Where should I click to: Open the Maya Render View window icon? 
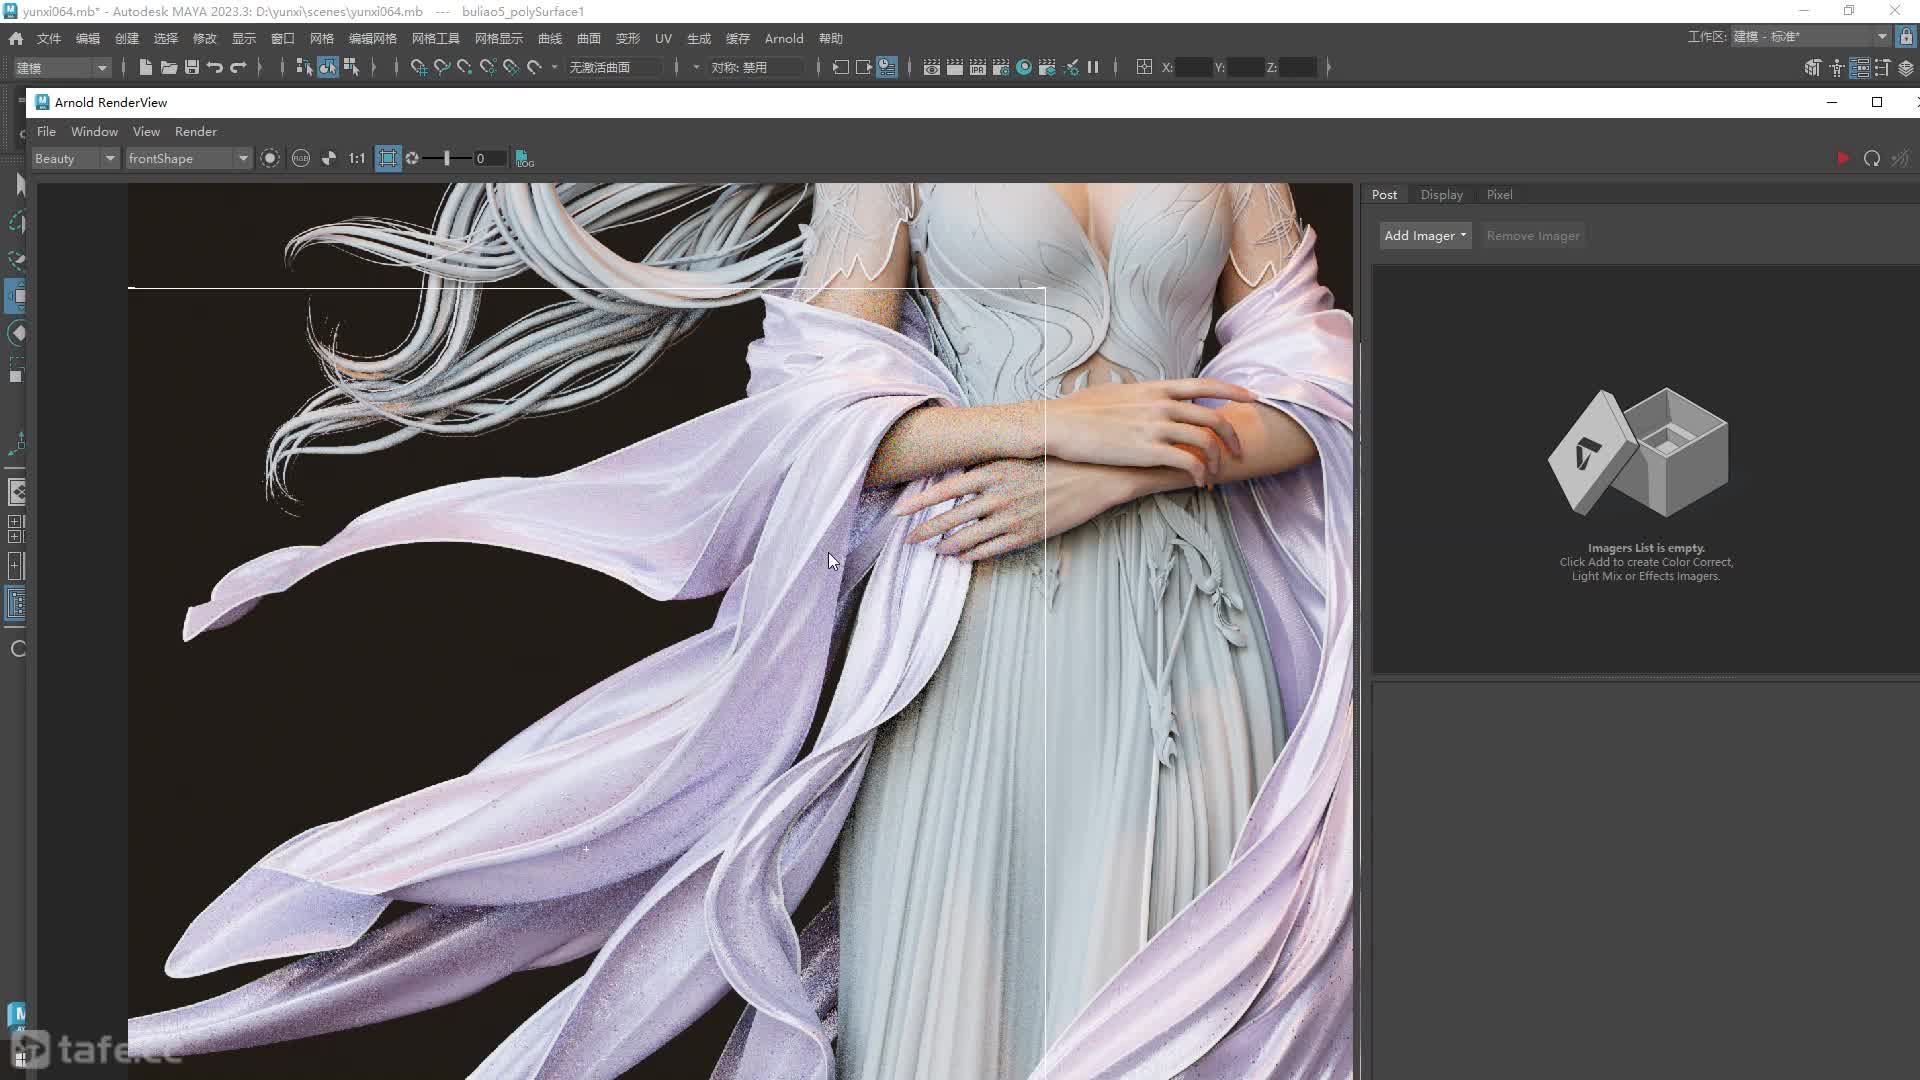931,67
